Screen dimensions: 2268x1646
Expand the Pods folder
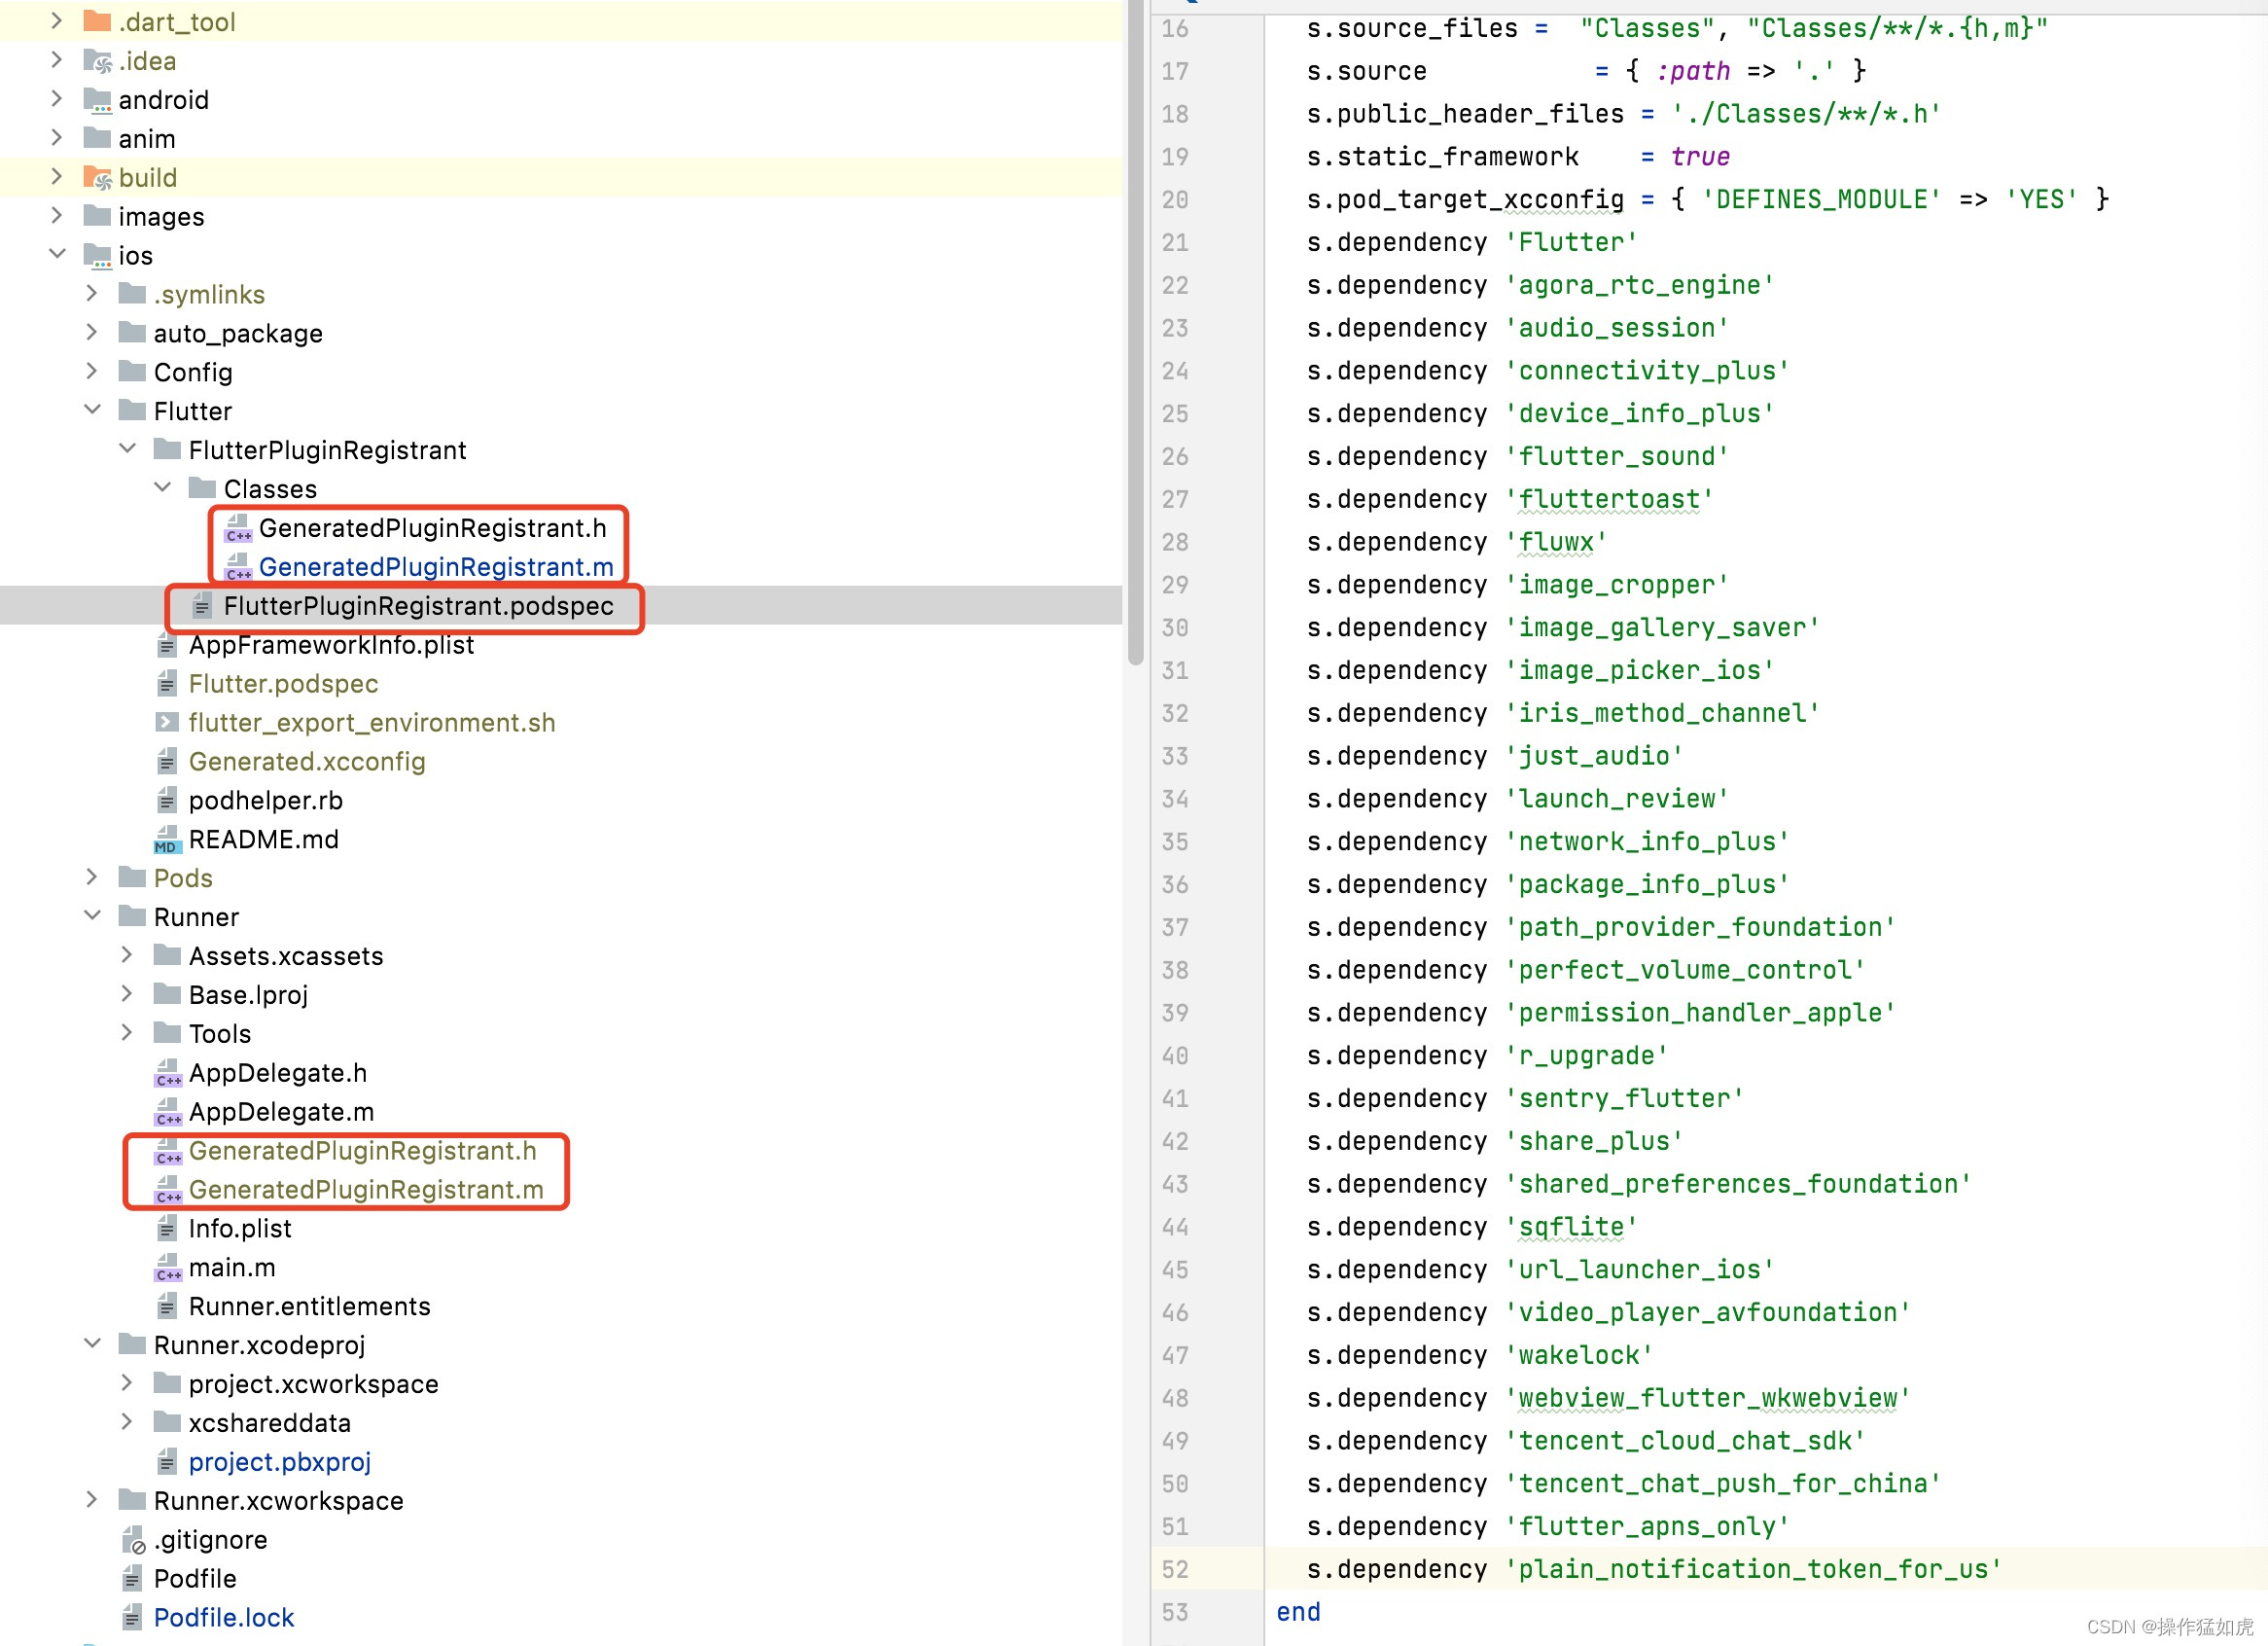click(92, 876)
